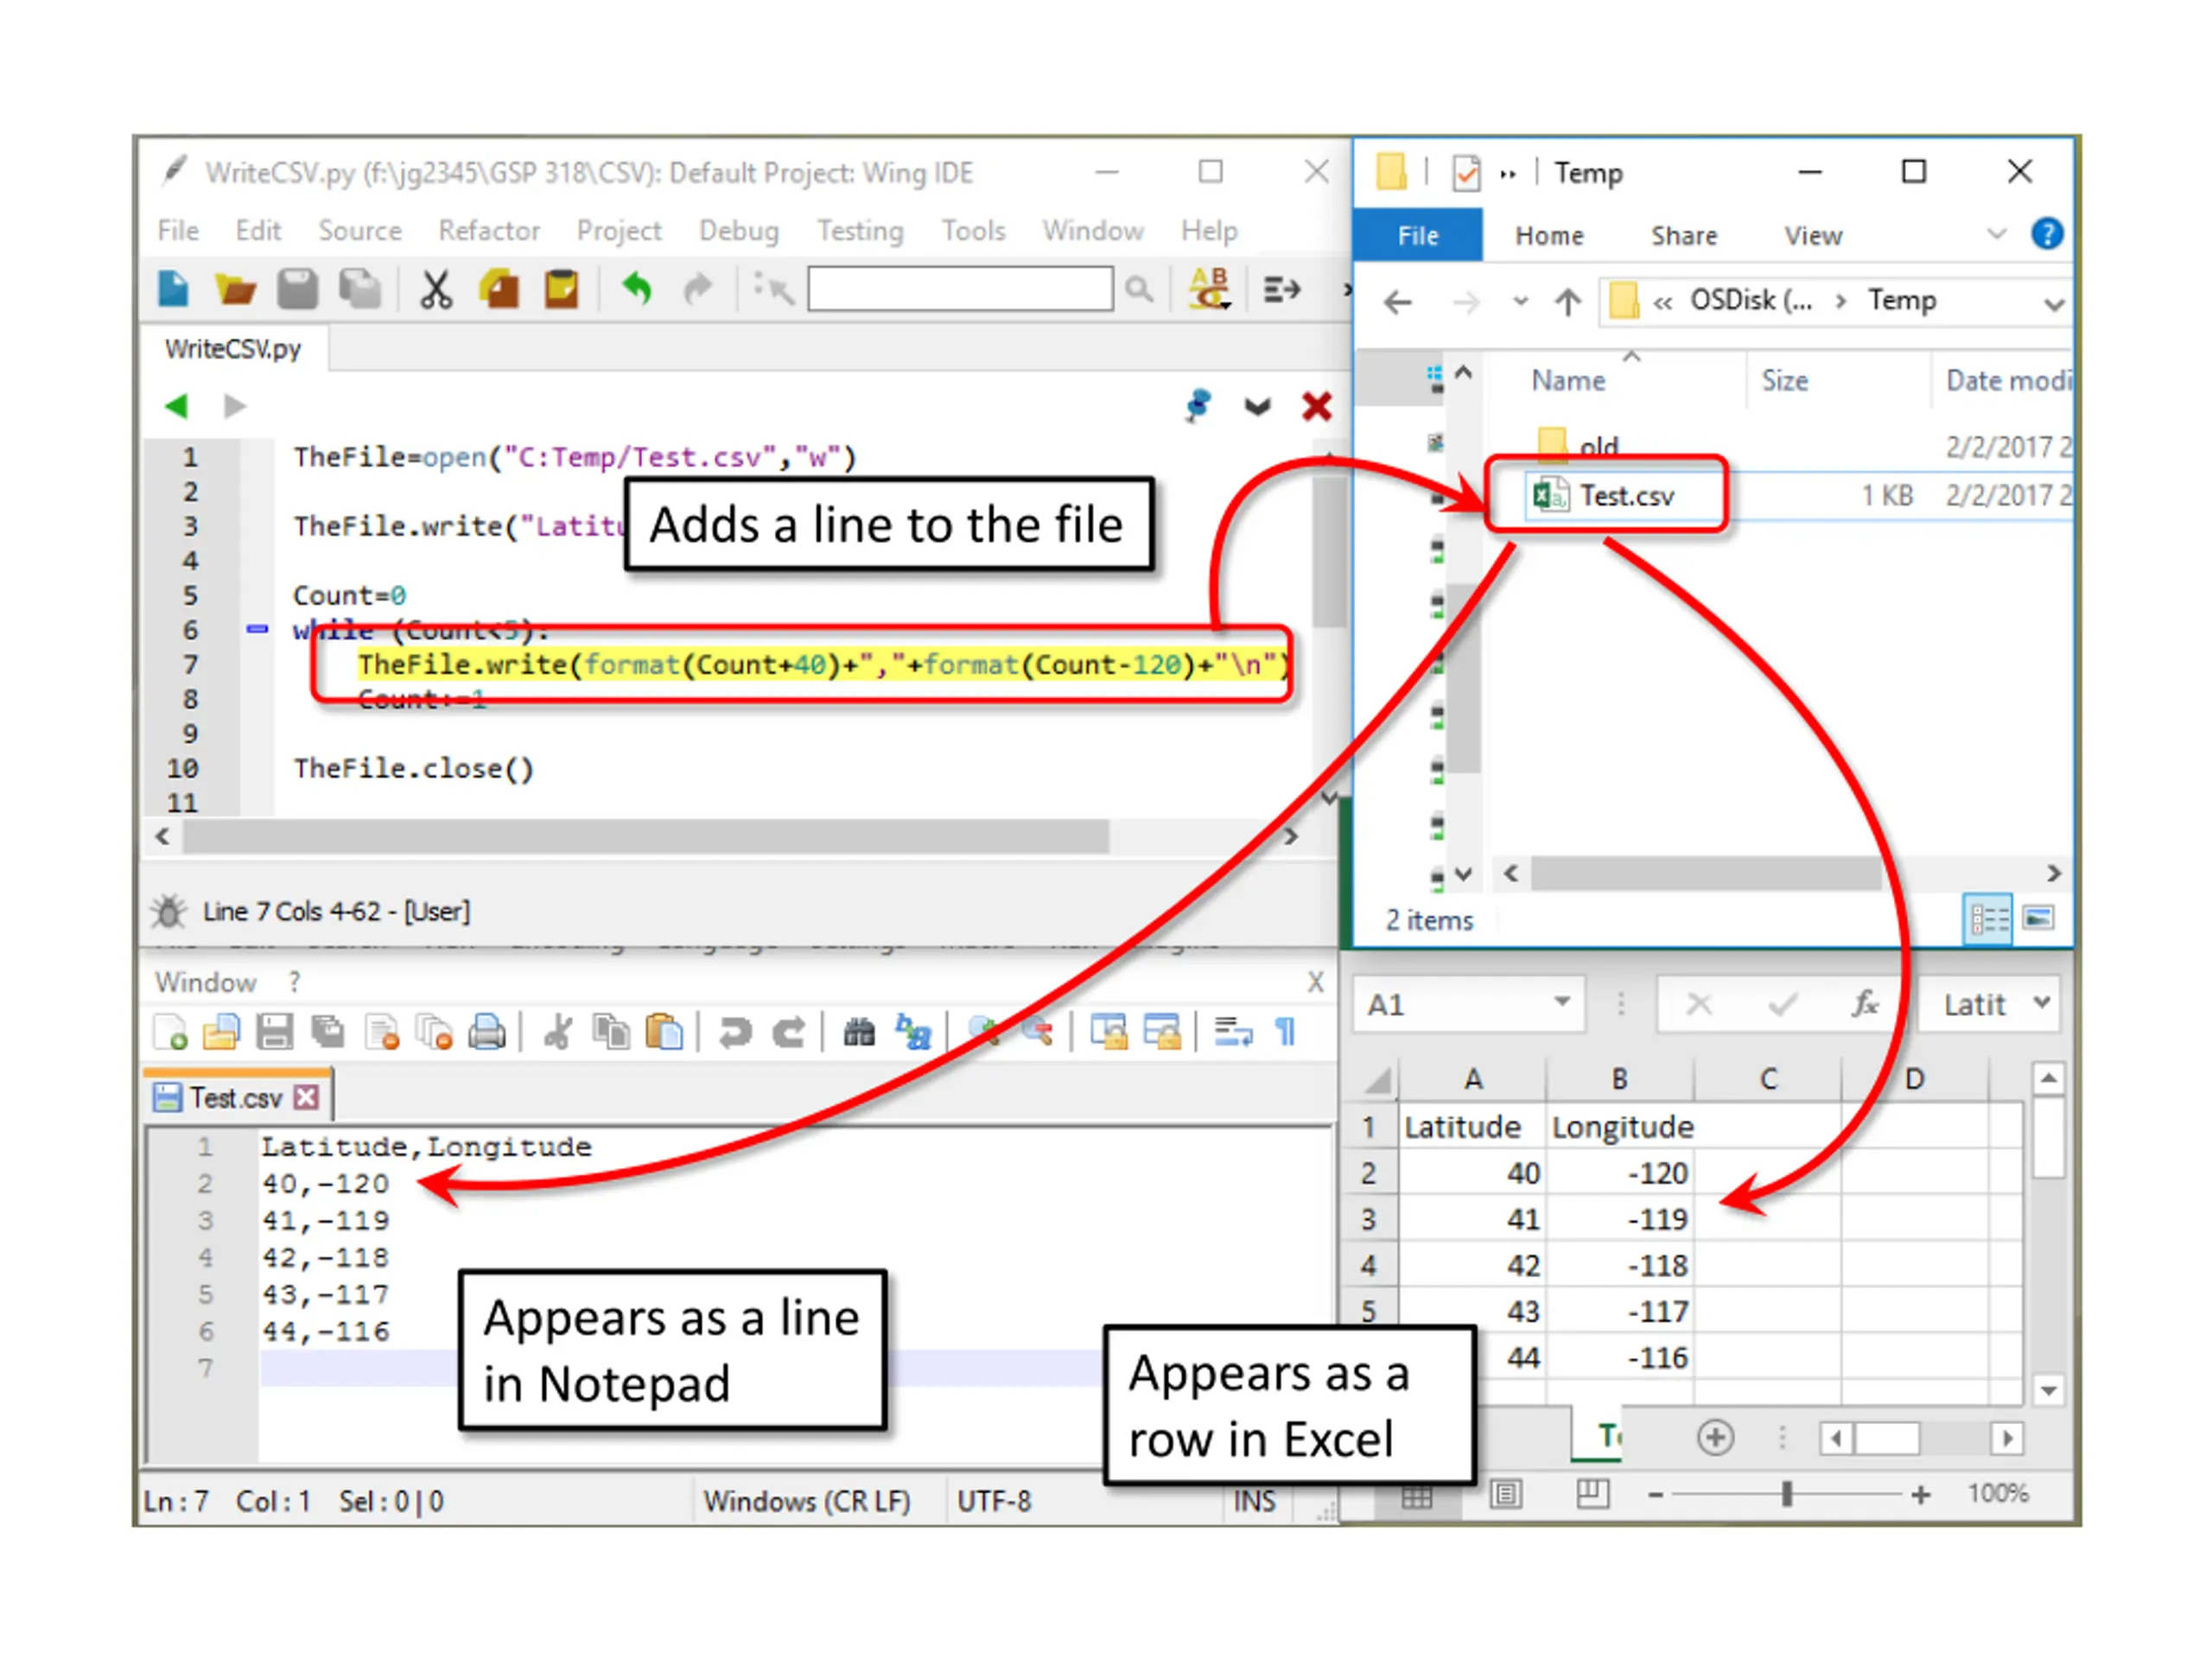Click the Open file icon in Notepad++
The height and width of the screenshot is (1659, 2212).
pyautogui.click(x=221, y=1031)
